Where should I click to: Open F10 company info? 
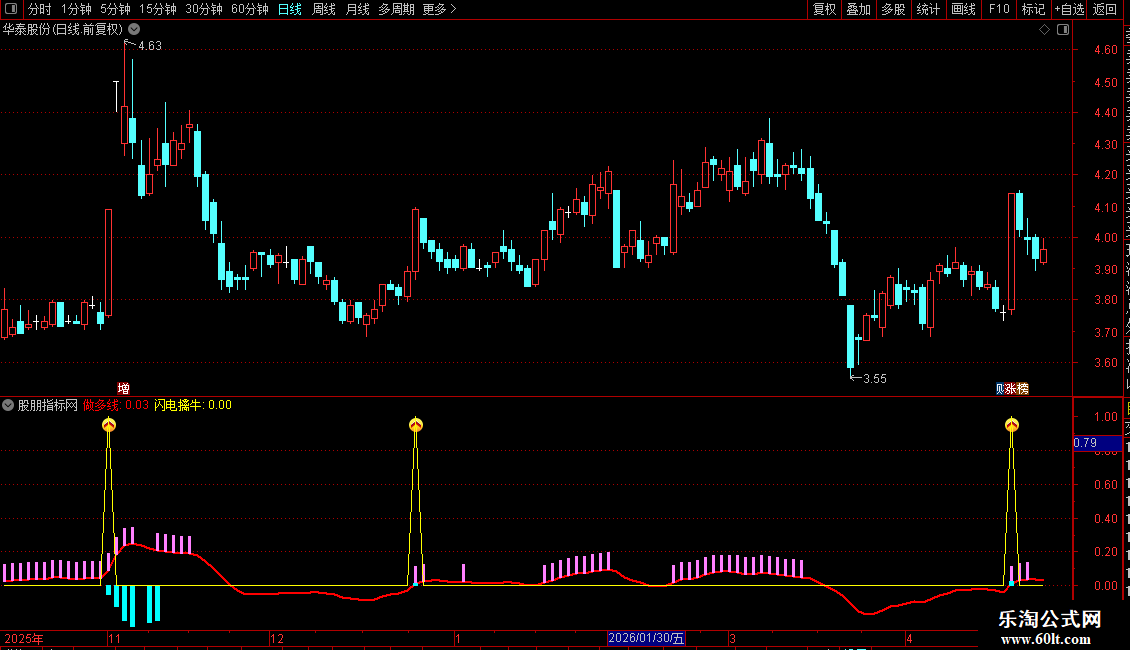point(999,9)
